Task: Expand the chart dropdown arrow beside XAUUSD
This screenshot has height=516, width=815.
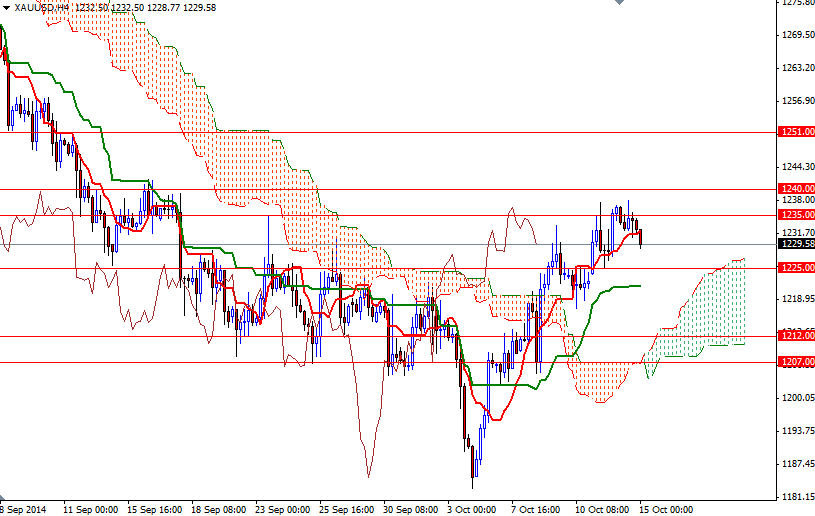Action: 6,7
